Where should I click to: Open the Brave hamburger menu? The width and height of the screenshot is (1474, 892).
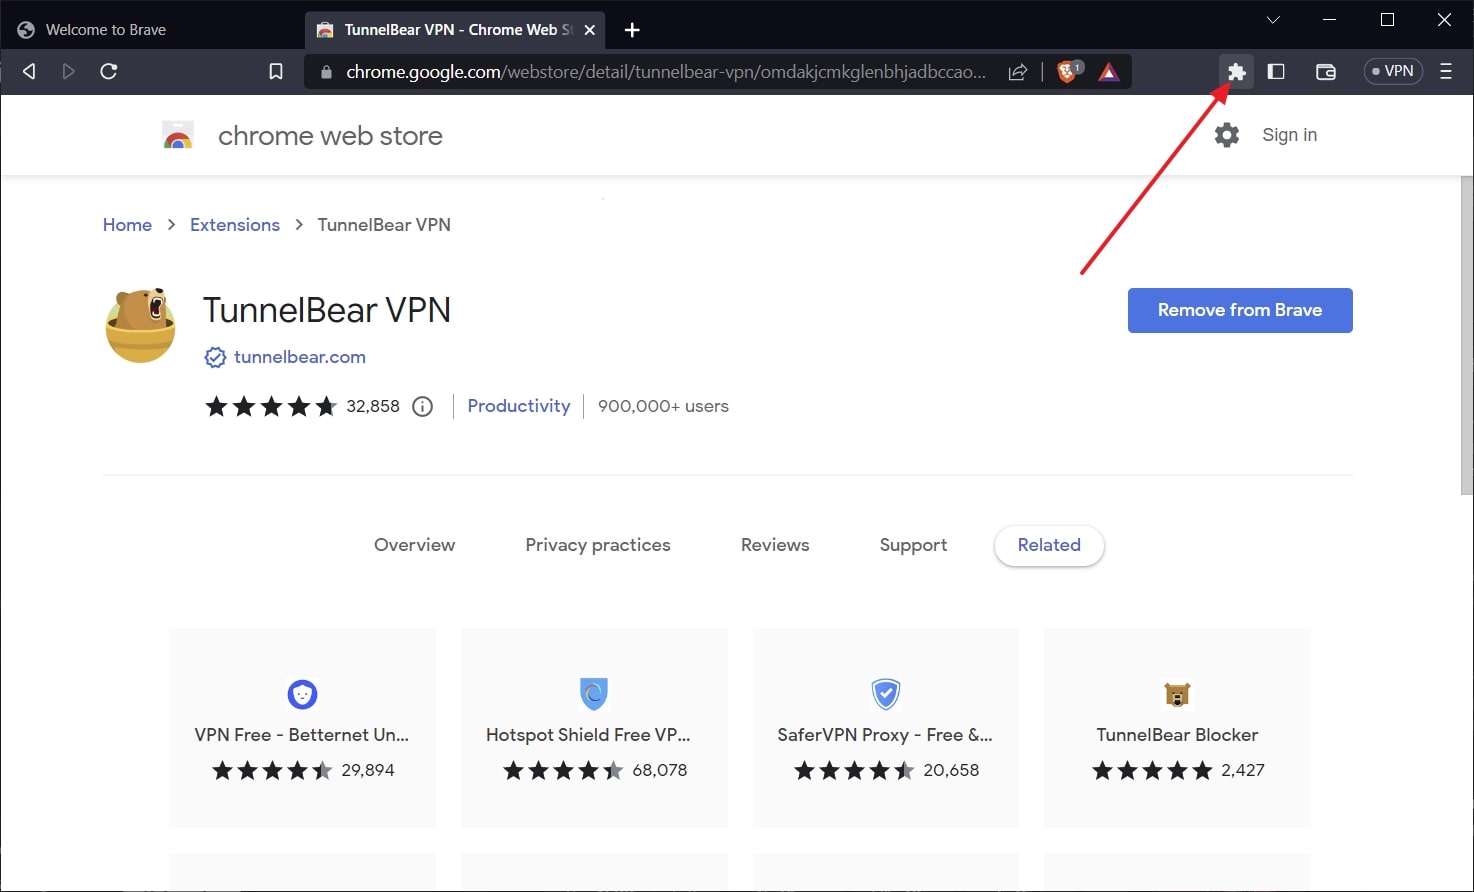pos(1446,71)
